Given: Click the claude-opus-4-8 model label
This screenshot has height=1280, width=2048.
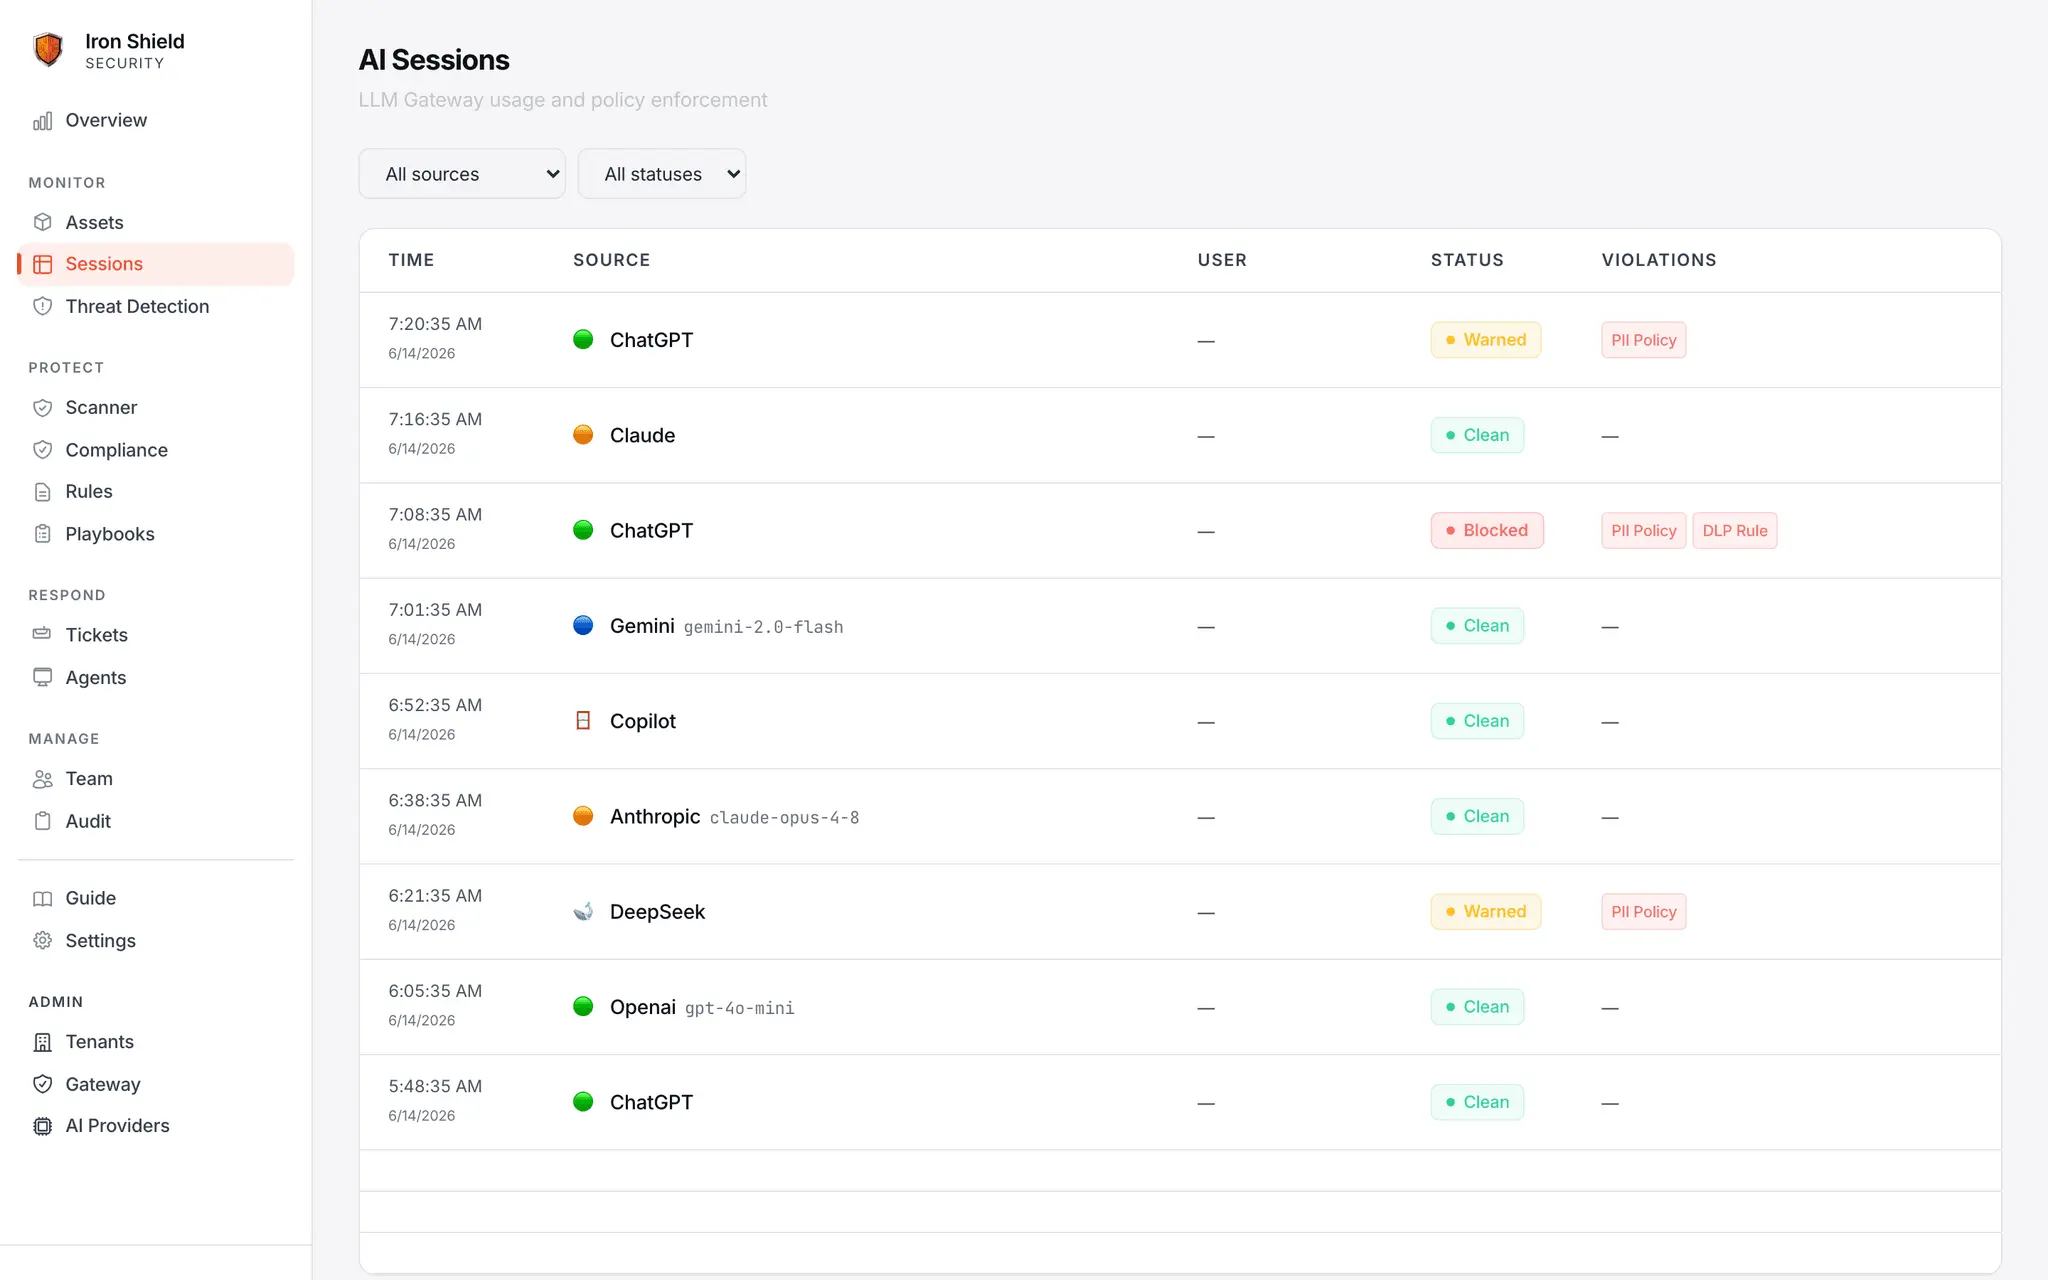Looking at the screenshot, I should click(x=784, y=817).
